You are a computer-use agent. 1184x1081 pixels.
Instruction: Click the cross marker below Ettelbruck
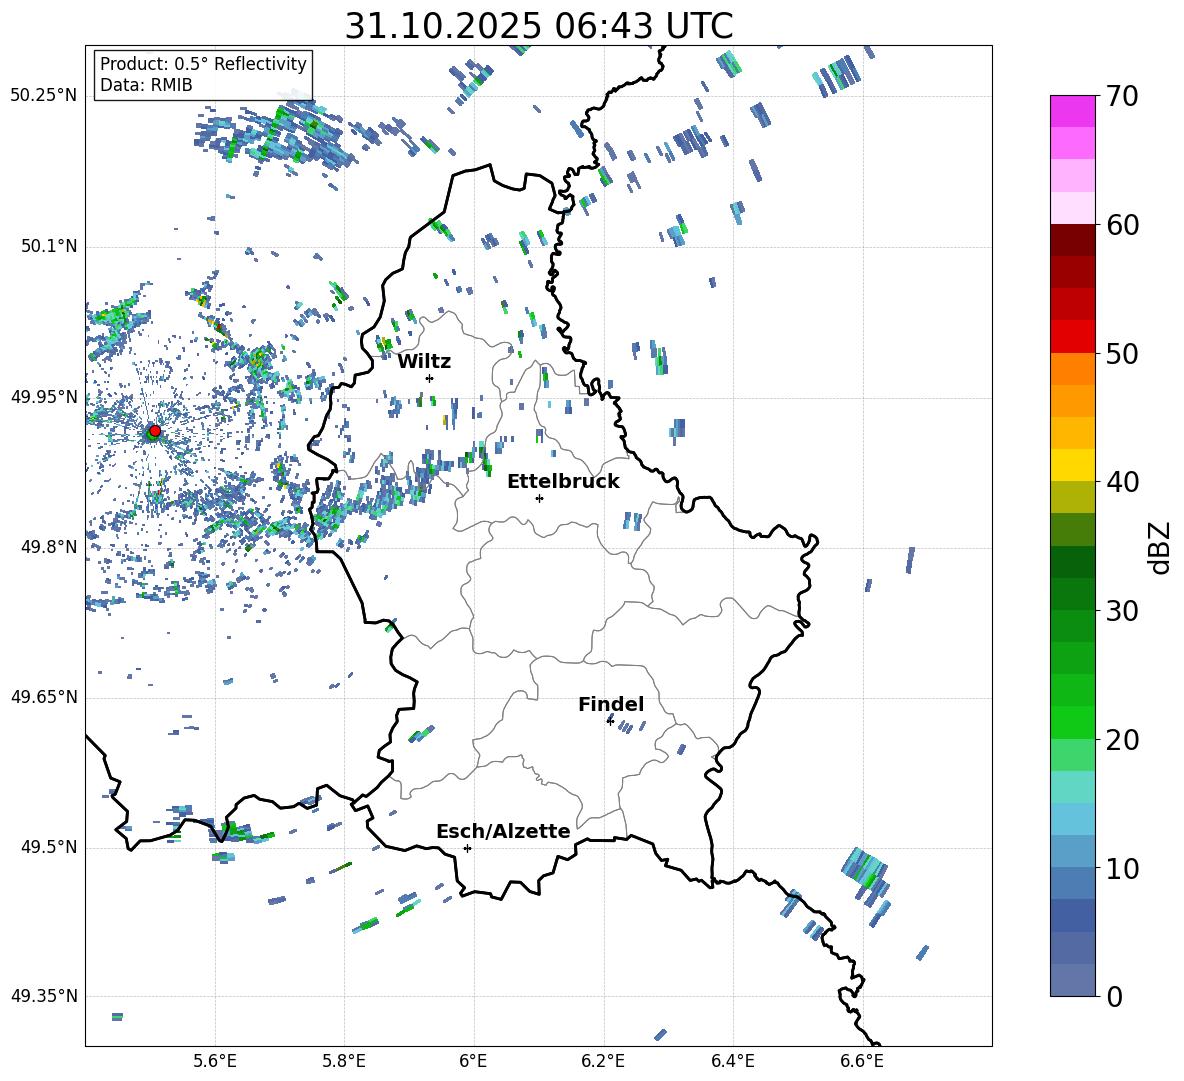click(539, 498)
